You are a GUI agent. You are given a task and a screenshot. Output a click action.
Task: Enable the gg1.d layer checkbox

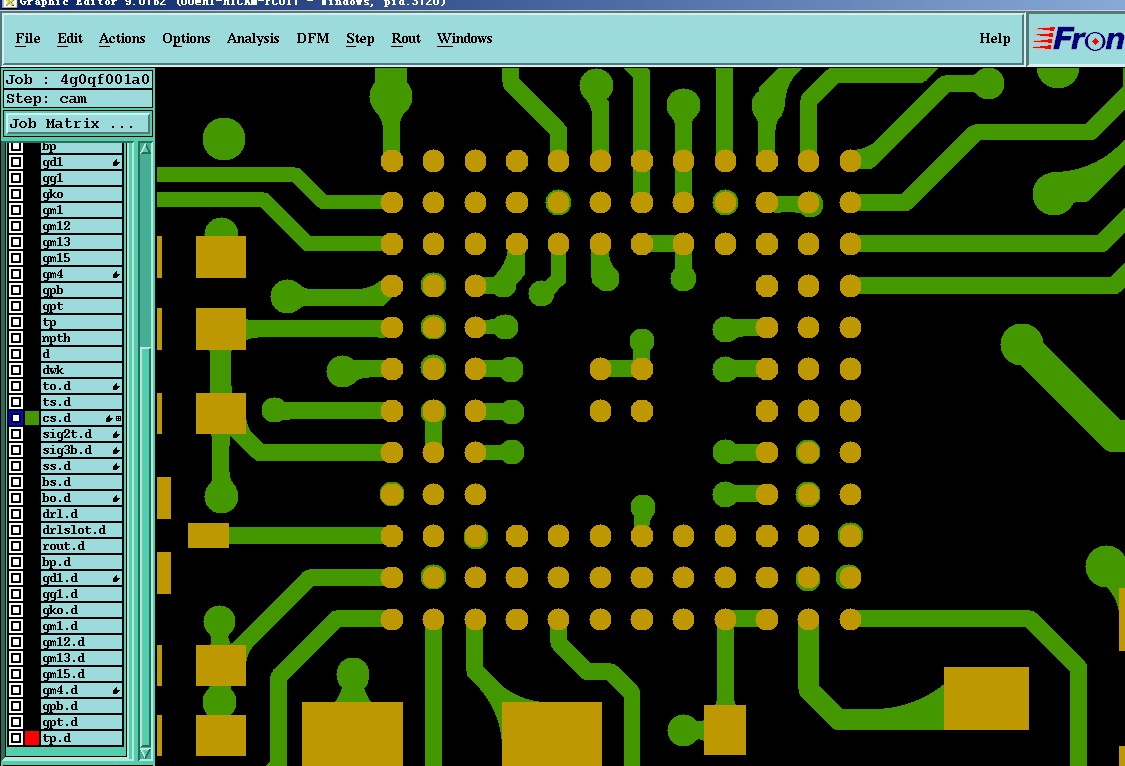coord(16,594)
